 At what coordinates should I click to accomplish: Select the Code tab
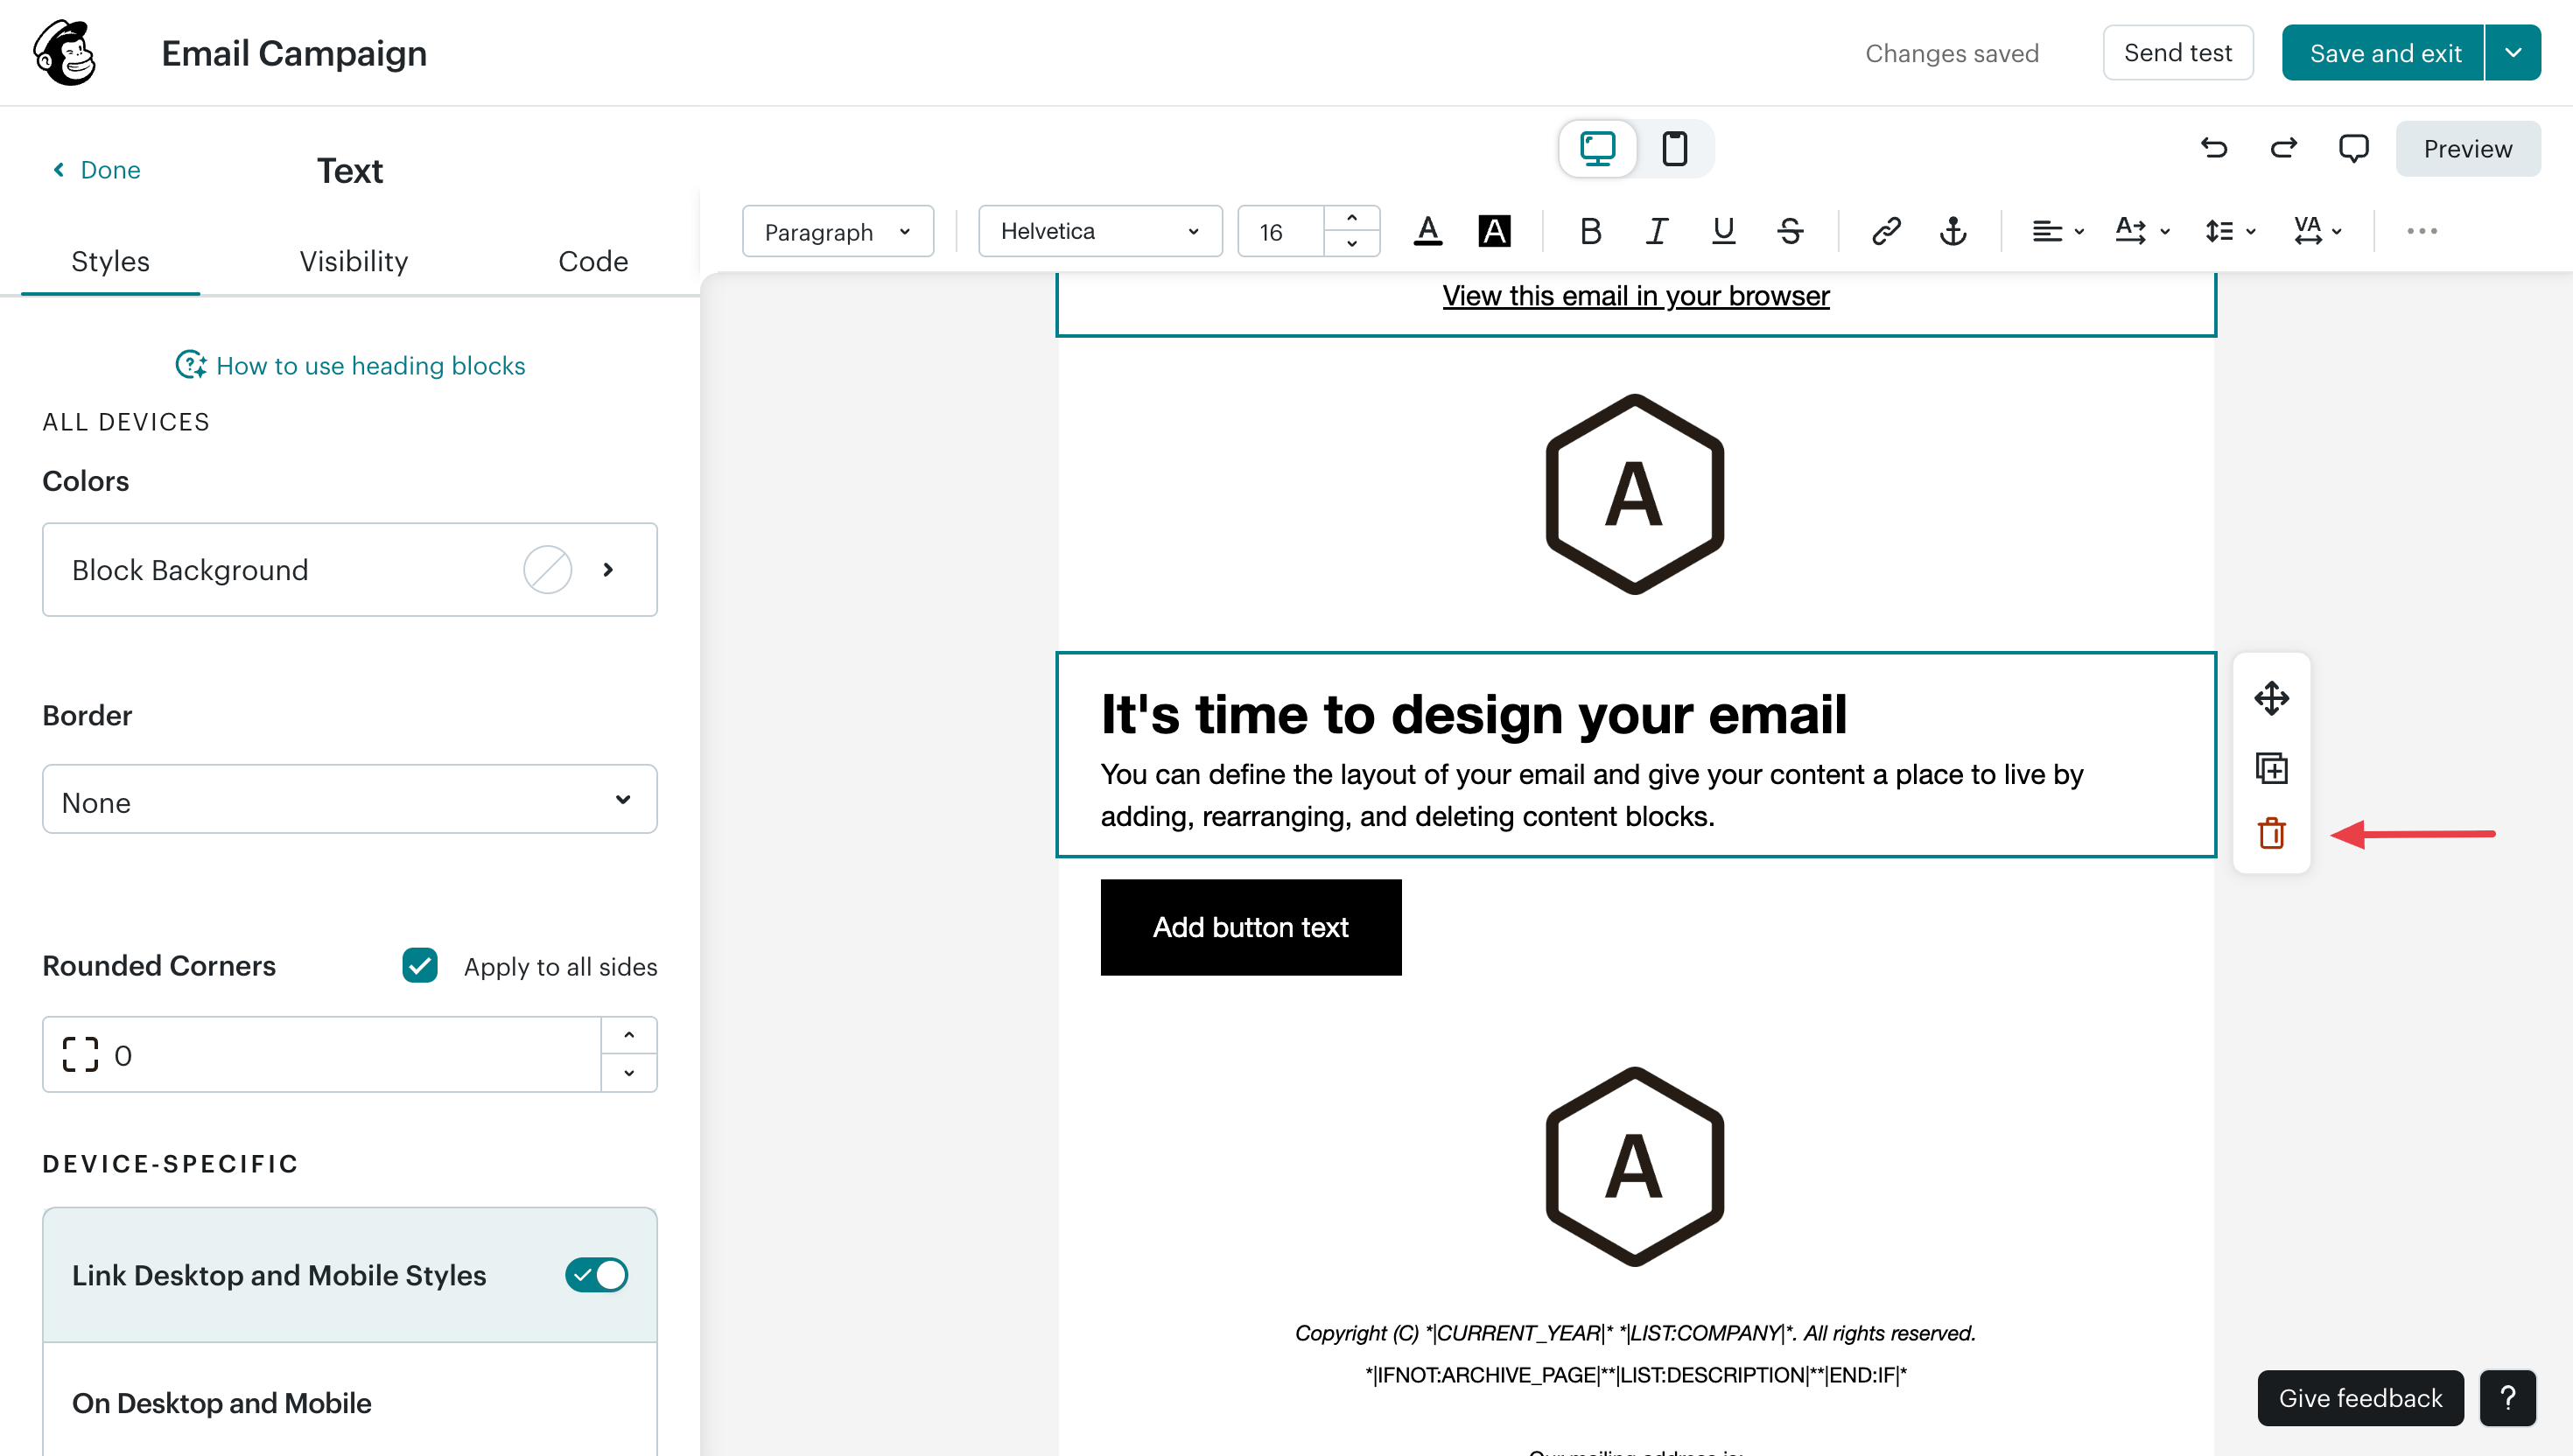593,261
